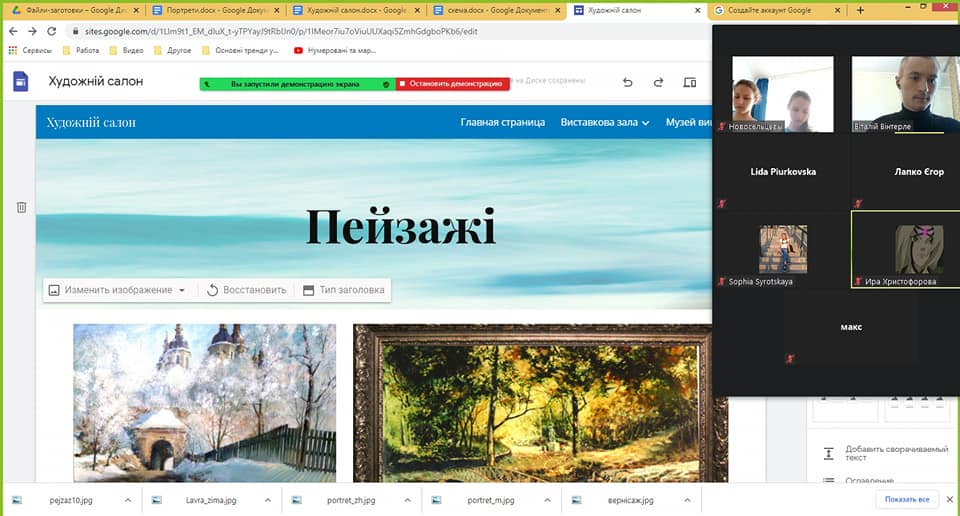Click the Вы запустили демонстрацию экрана bar
This screenshot has width=960, height=516.
pyautogui.click(x=298, y=84)
